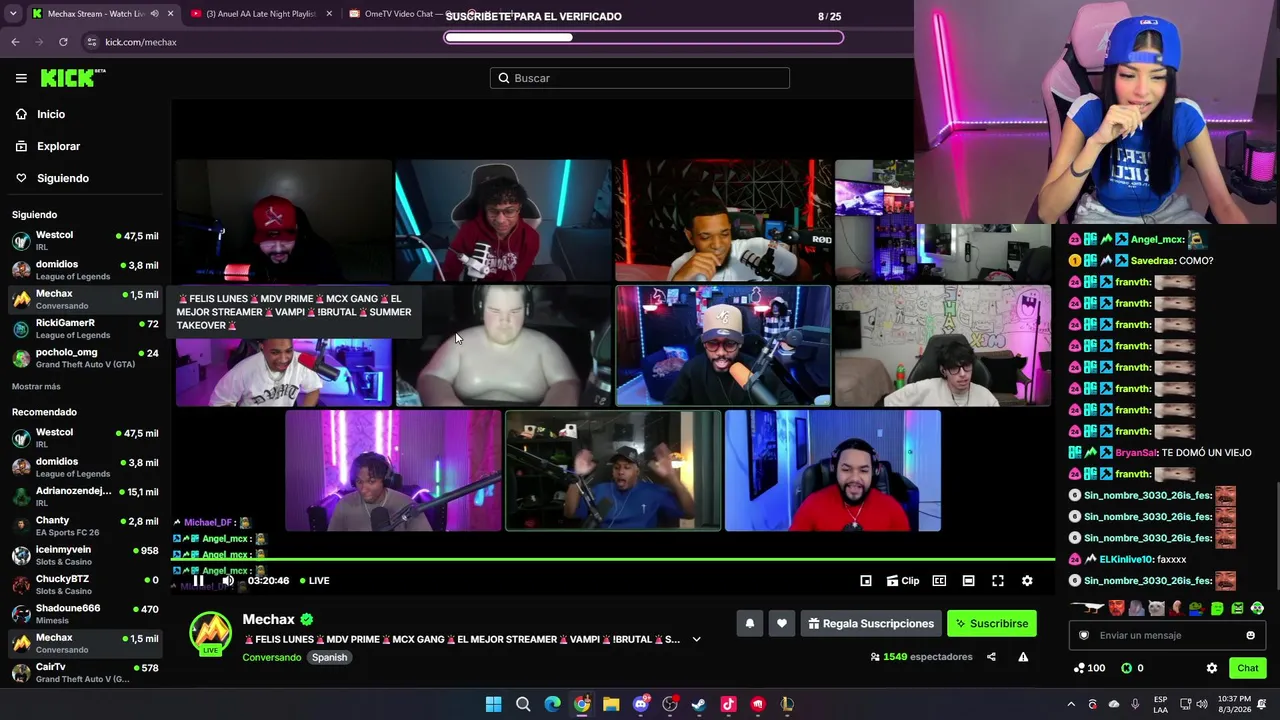Open pocholo_omg channel in sidebar
The image size is (1280, 720).
point(85,358)
